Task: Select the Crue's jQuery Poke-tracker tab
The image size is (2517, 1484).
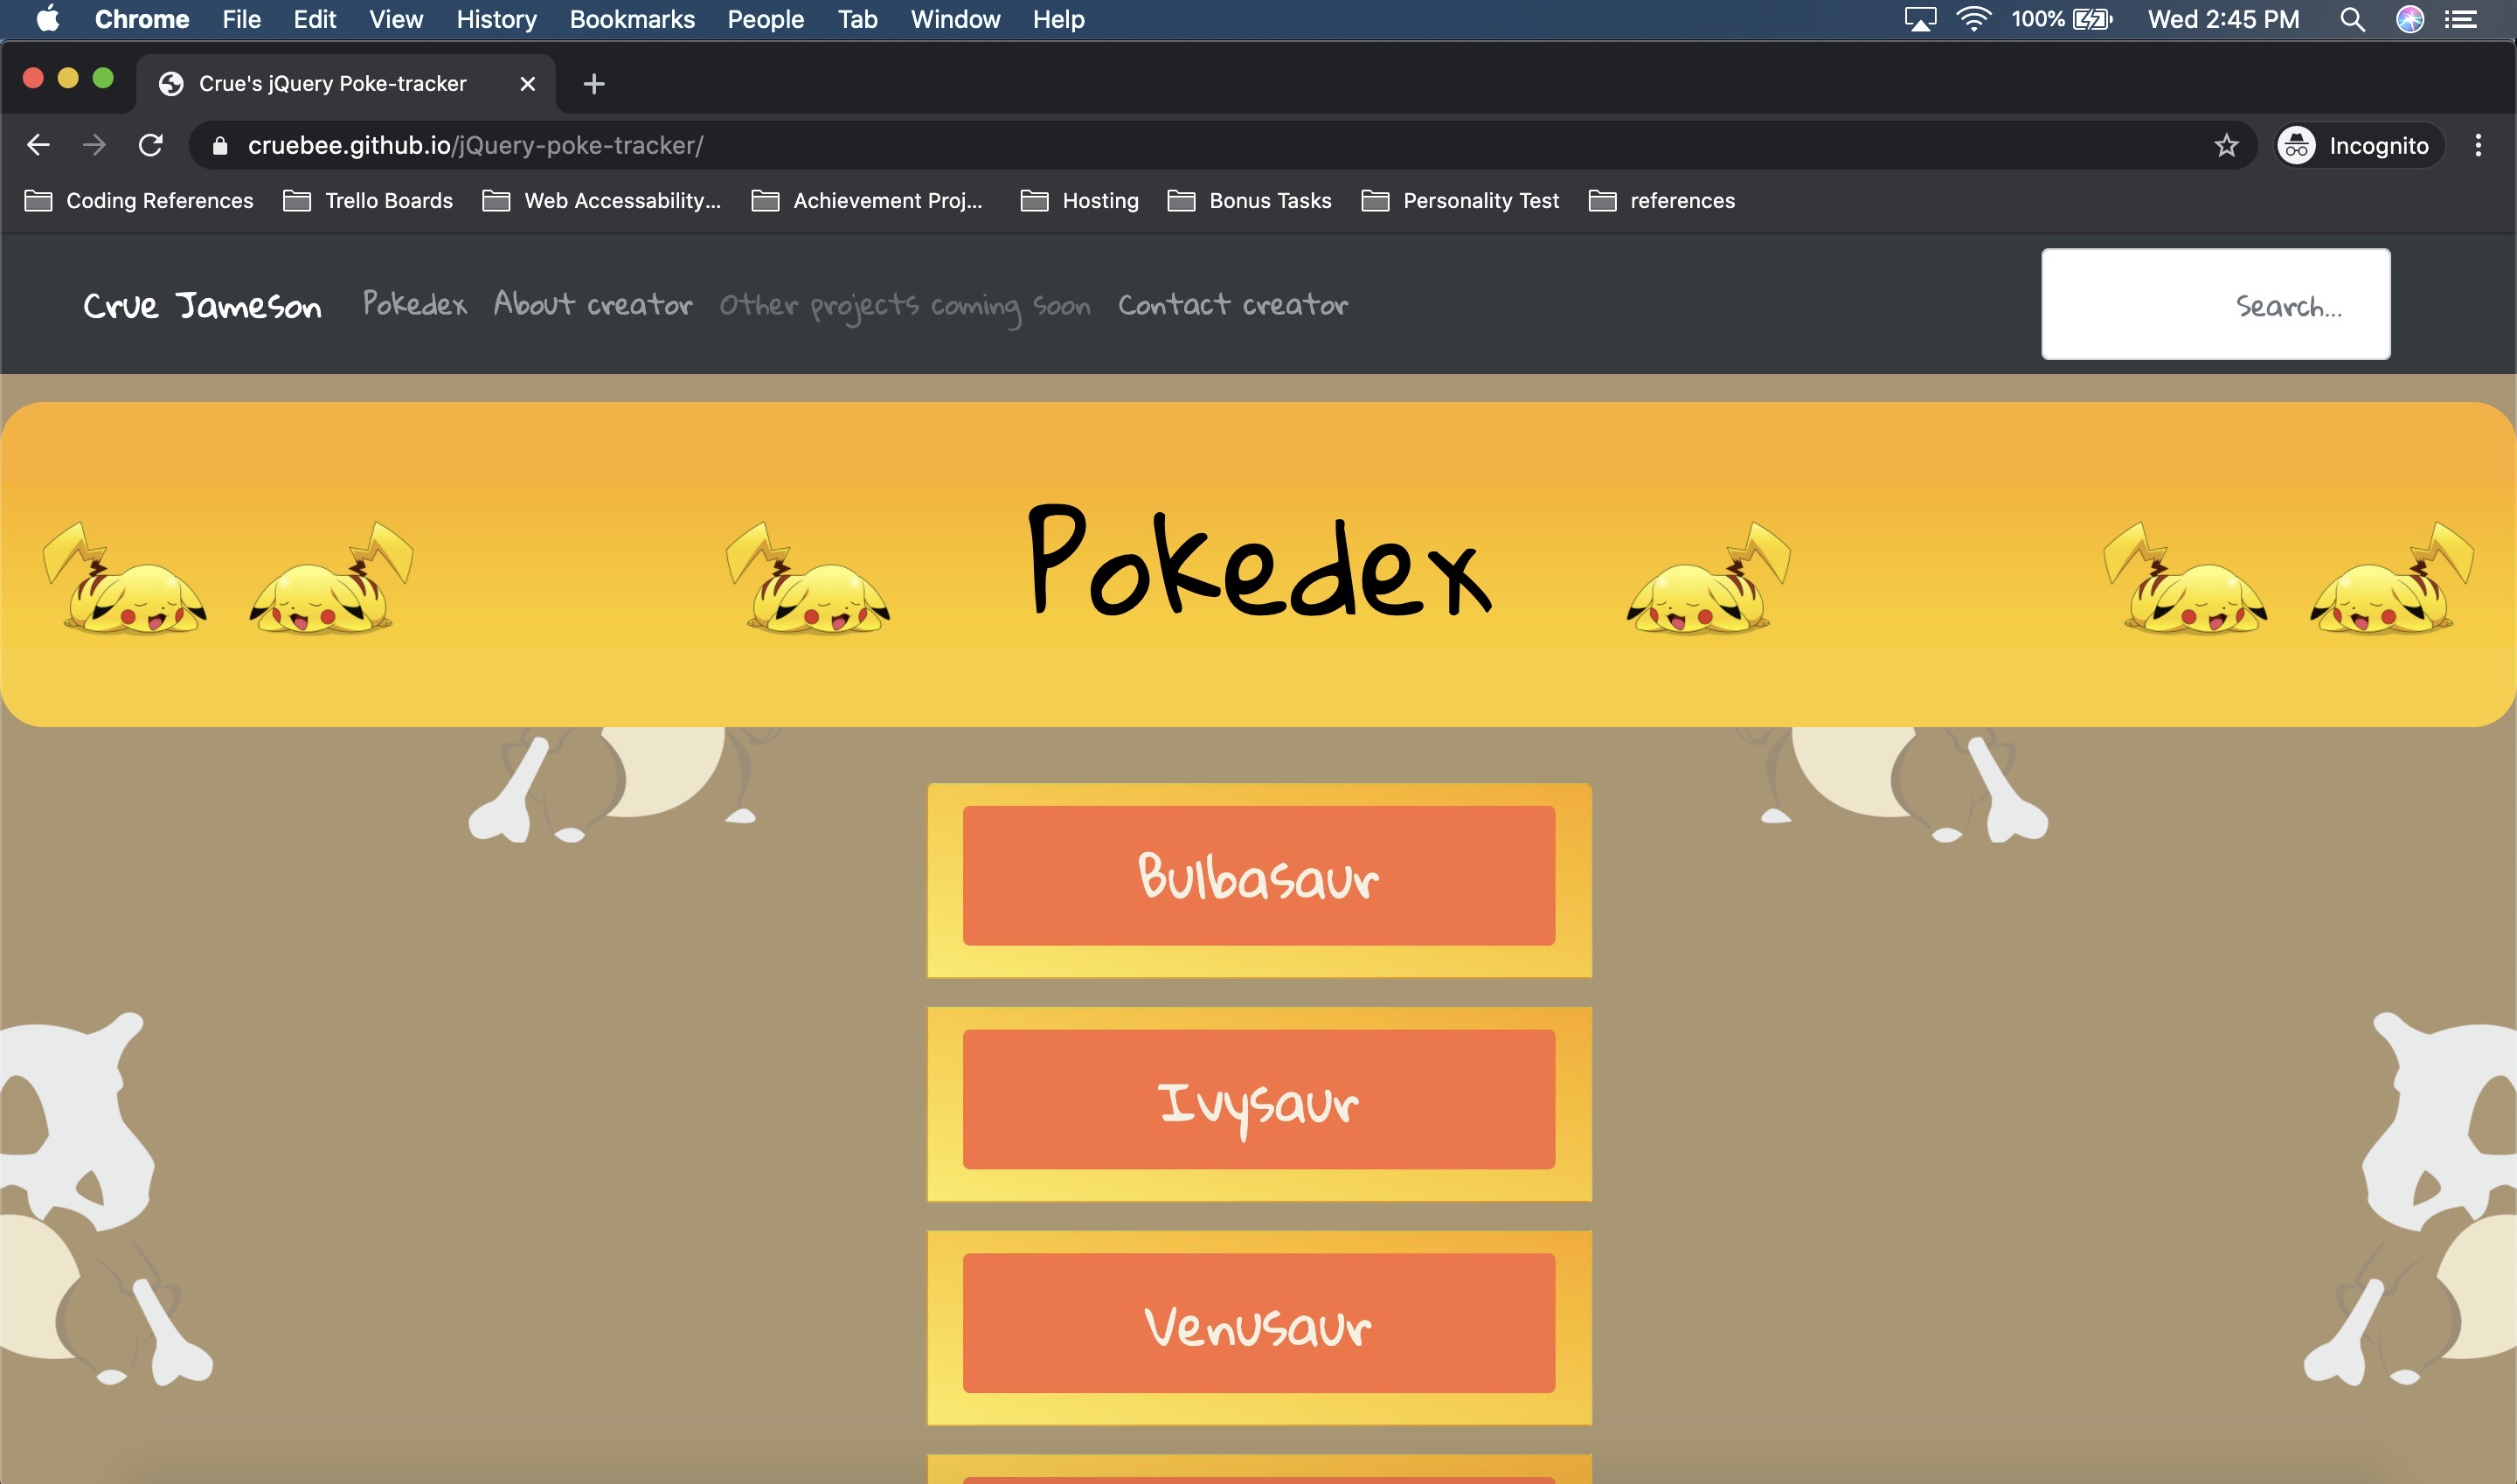Action: pos(345,84)
